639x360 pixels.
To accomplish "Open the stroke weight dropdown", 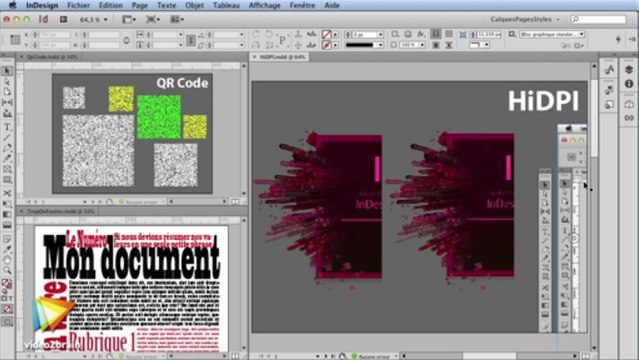I will [x=381, y=35].
